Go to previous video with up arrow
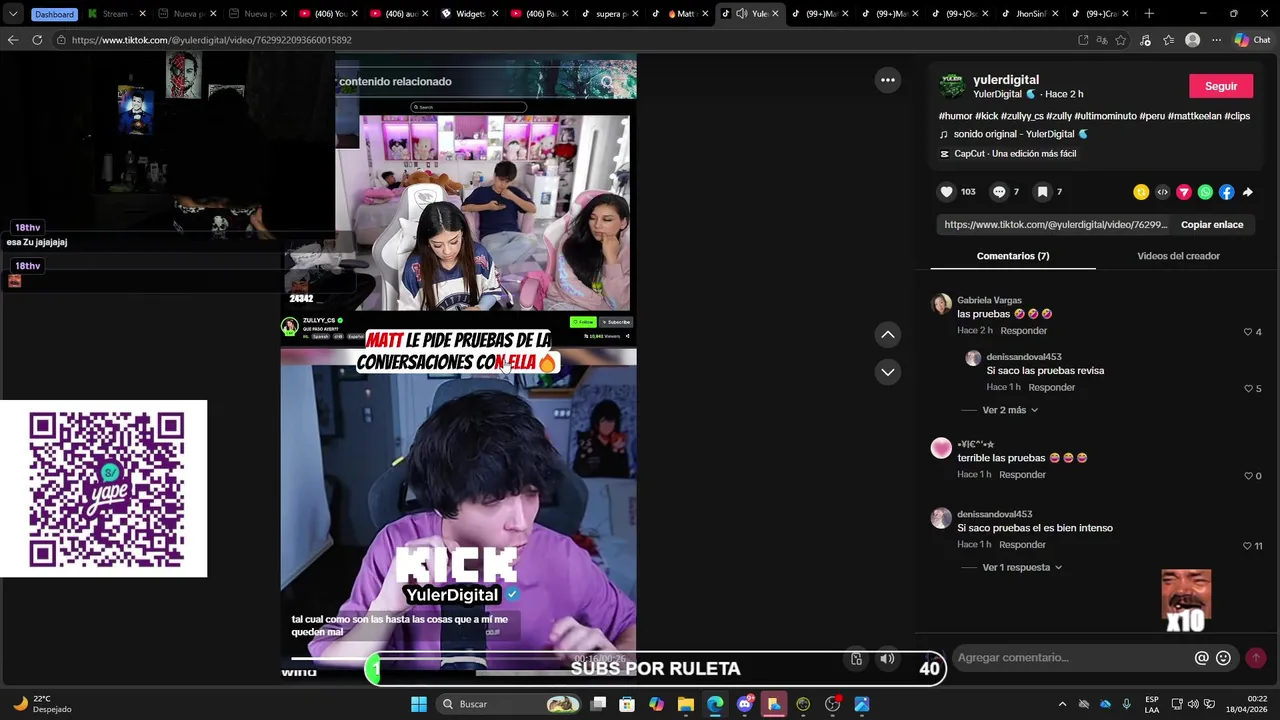Viewport: 1280px width, 720px height. click(888, 335)
